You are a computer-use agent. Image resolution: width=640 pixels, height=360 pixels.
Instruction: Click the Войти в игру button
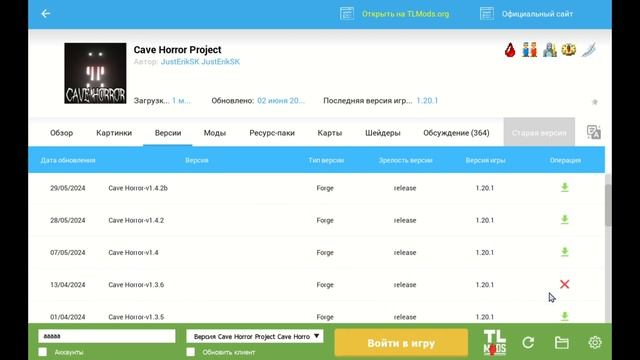click(x=401, y=343)
